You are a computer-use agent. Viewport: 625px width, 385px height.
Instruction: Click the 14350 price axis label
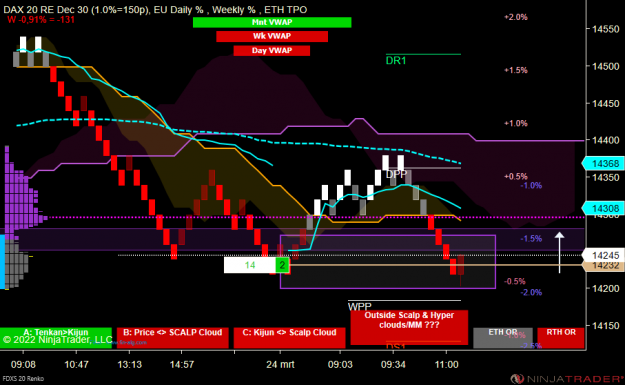(x=606, y=177)
